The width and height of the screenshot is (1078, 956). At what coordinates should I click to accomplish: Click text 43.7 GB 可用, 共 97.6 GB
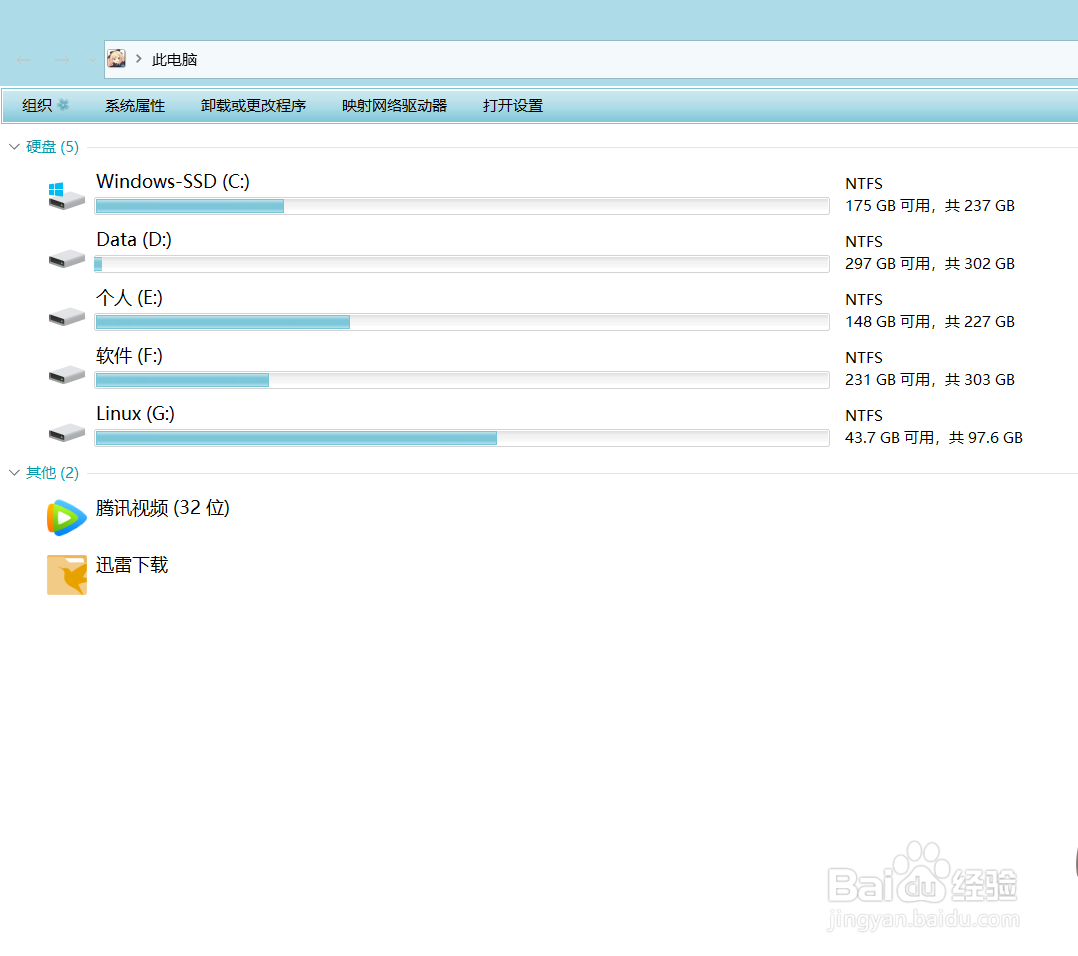(x=934, y=438)
